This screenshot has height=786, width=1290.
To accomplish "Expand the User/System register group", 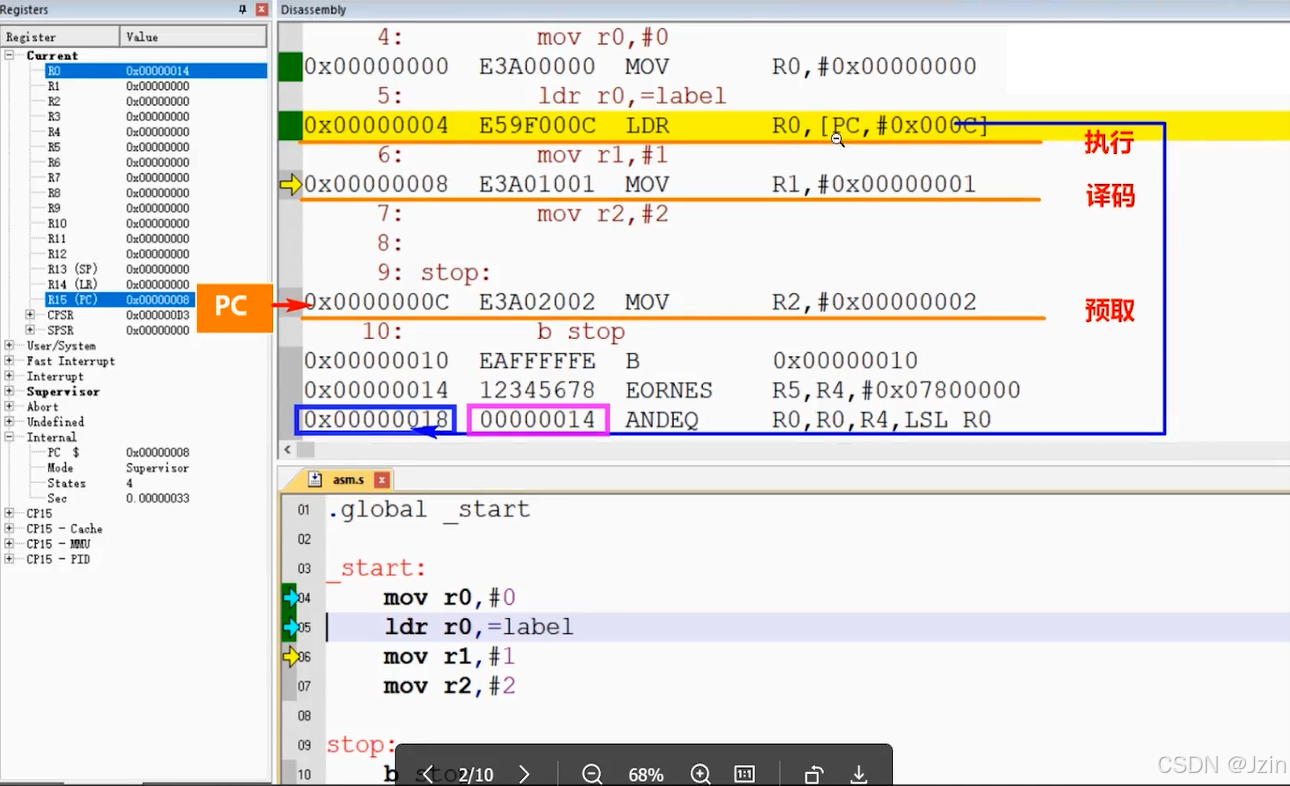I will click(x=9, y=345).
